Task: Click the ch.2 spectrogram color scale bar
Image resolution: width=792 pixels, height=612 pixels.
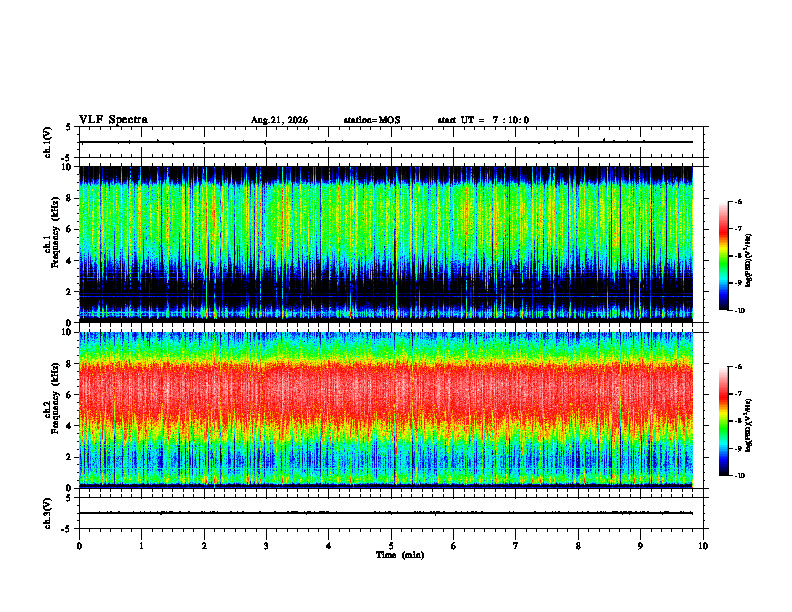Action: tap(723, 421)
